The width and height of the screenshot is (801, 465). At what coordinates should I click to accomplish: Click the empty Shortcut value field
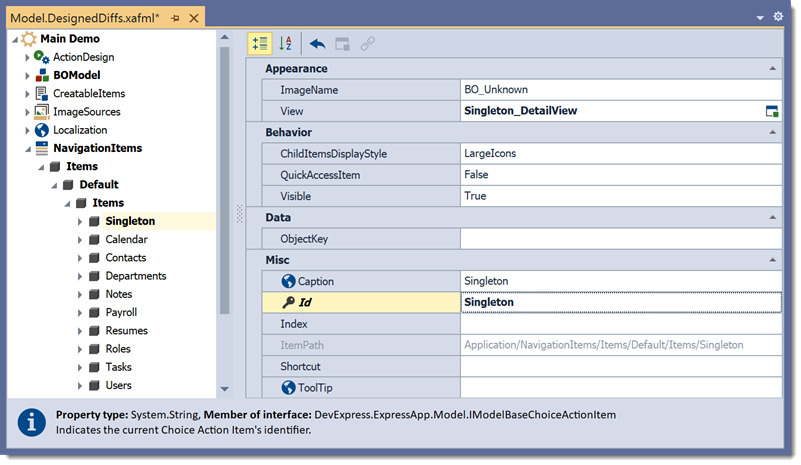point(621,366)
